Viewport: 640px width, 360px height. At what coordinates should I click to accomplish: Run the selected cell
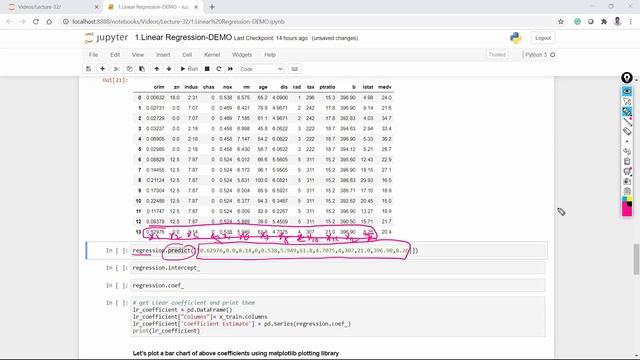pos(189,69)
